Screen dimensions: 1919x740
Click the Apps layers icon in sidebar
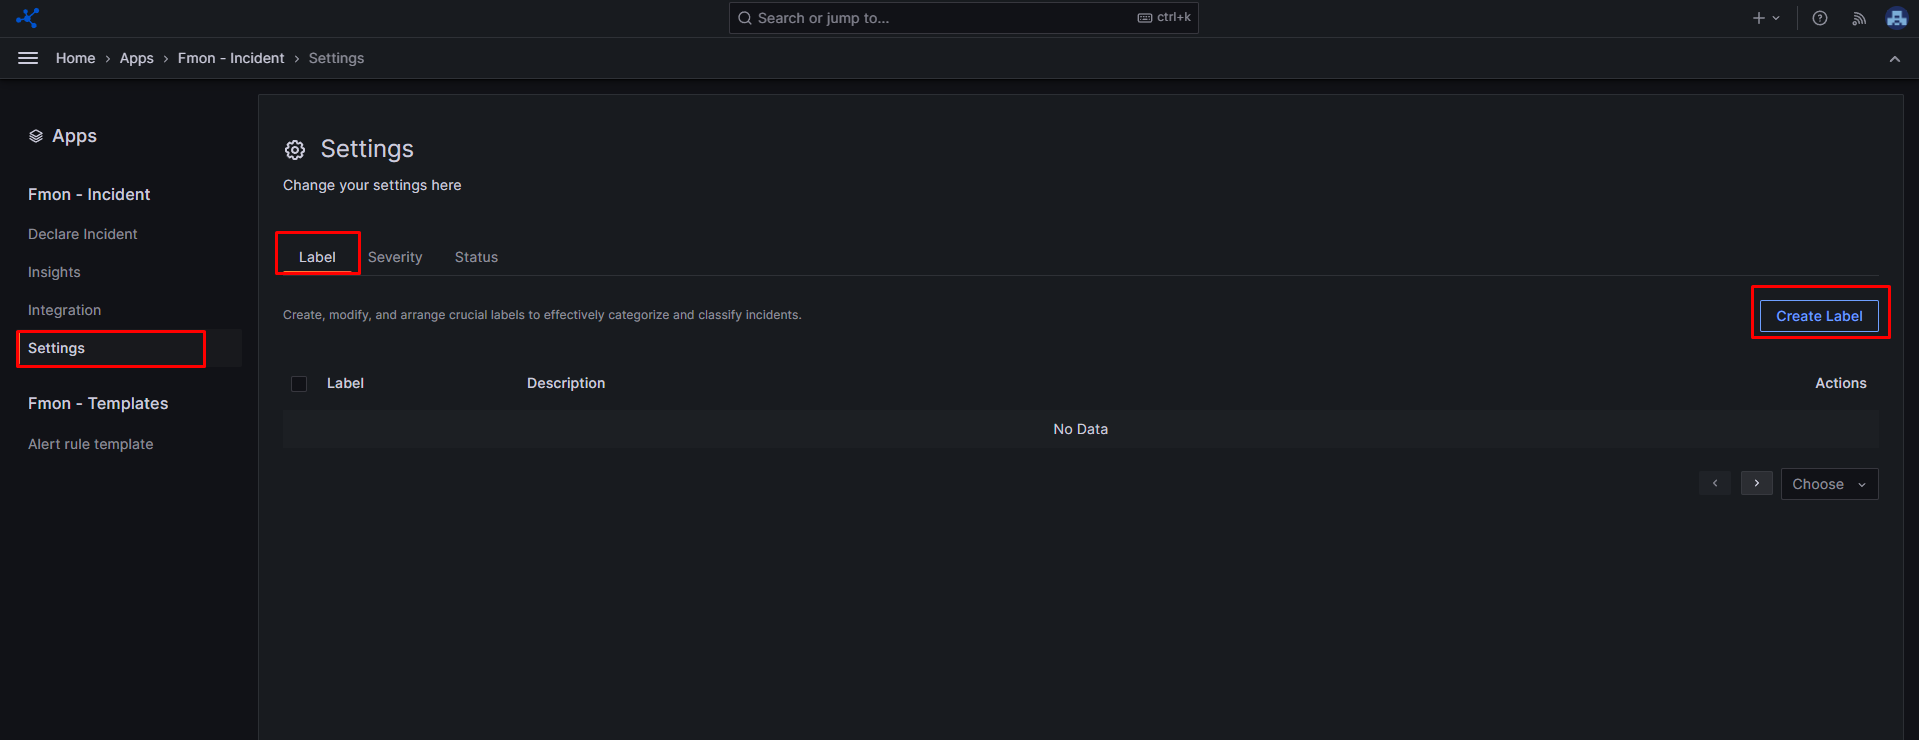(x=36, y=136)
